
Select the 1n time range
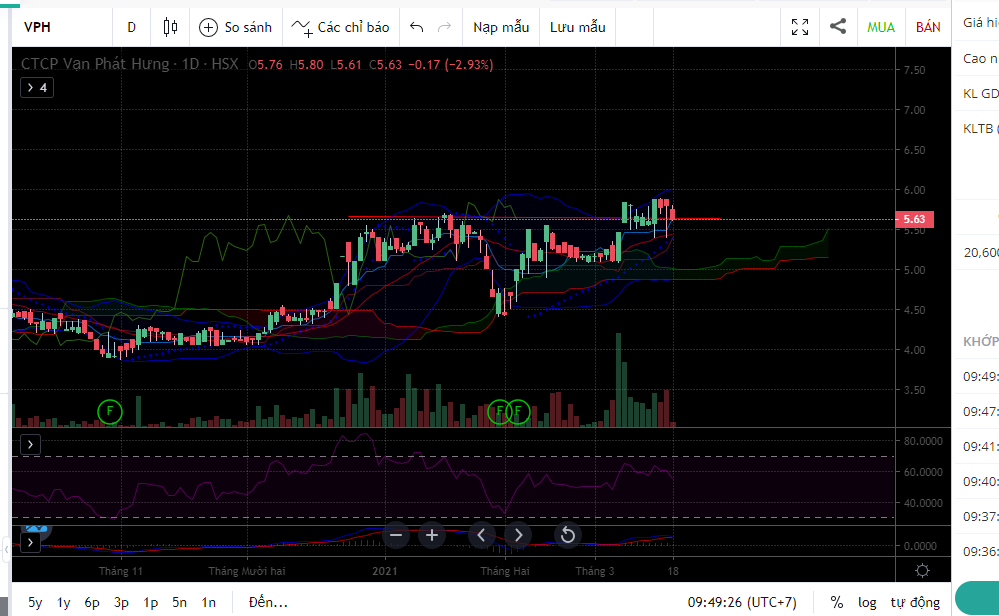point(208,602)
